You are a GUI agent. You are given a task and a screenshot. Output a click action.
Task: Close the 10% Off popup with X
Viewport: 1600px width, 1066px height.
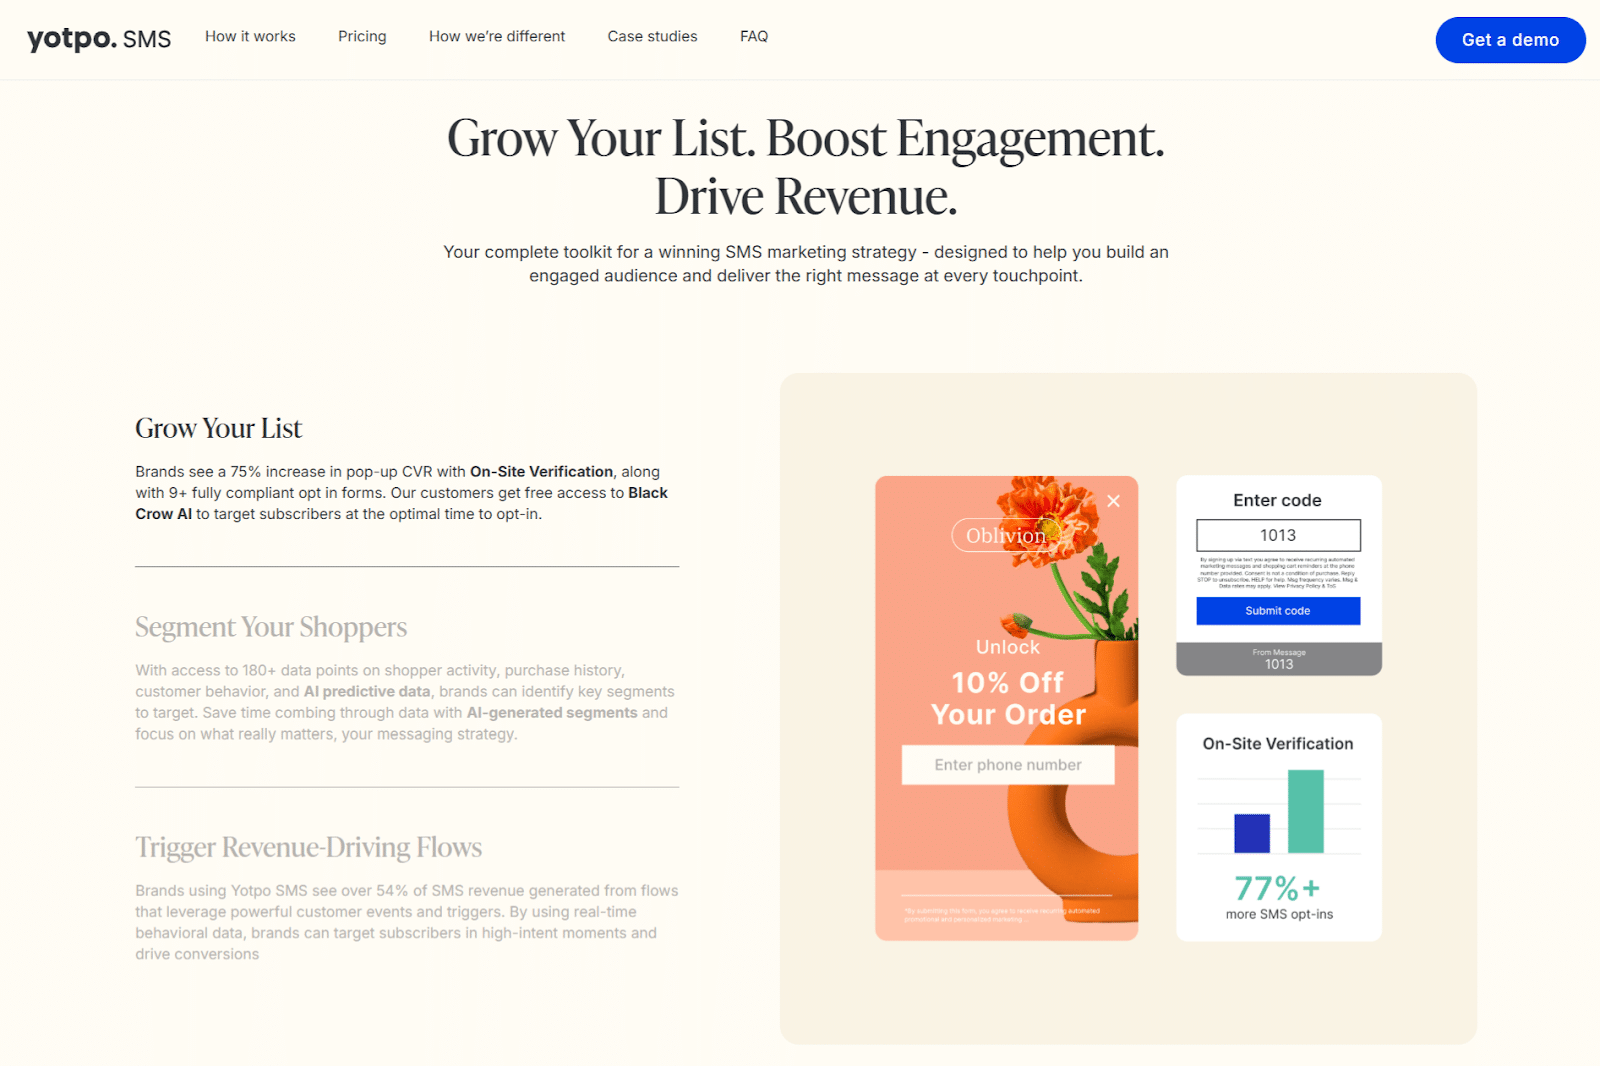pos(1113,501)
